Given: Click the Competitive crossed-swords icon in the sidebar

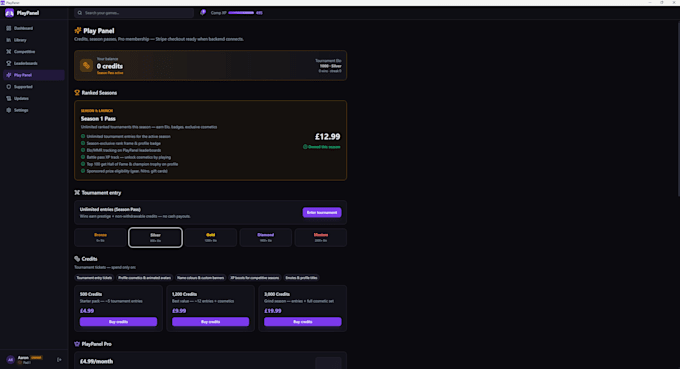Looking at the screenshot, I should [9, 52].
